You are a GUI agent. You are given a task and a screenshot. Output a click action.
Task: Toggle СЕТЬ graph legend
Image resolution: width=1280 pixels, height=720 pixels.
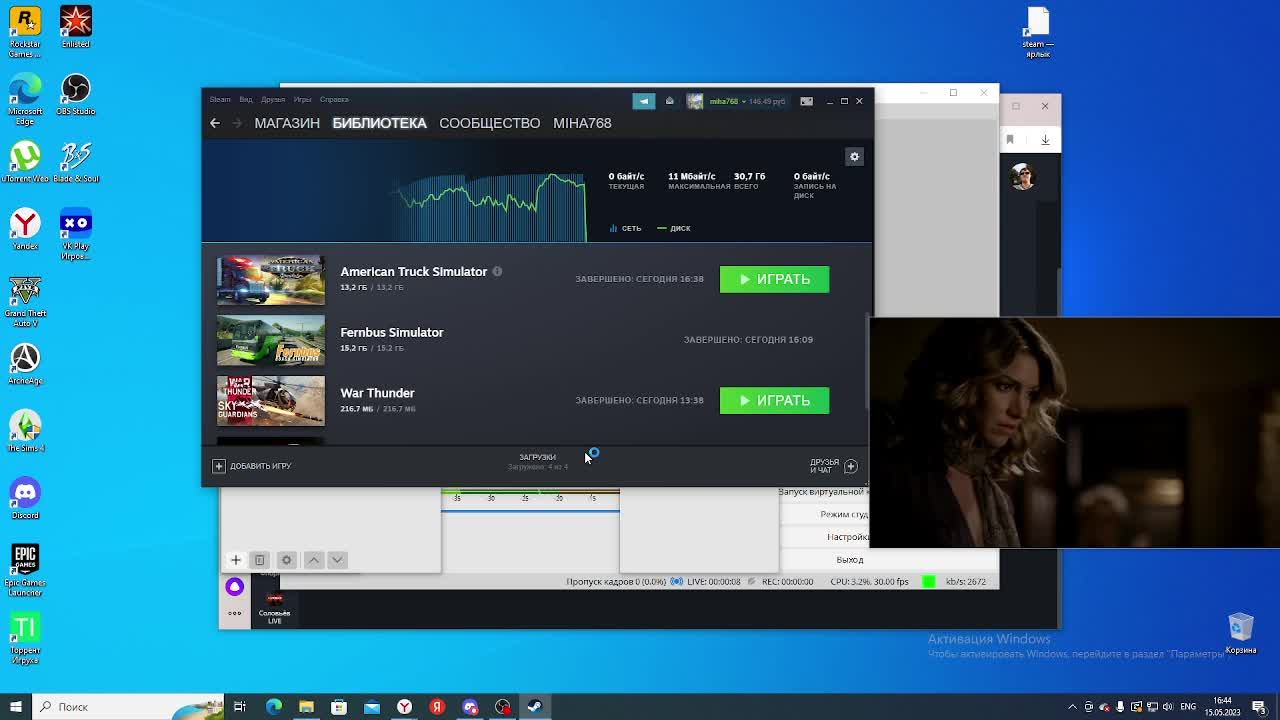click(625, 228)
